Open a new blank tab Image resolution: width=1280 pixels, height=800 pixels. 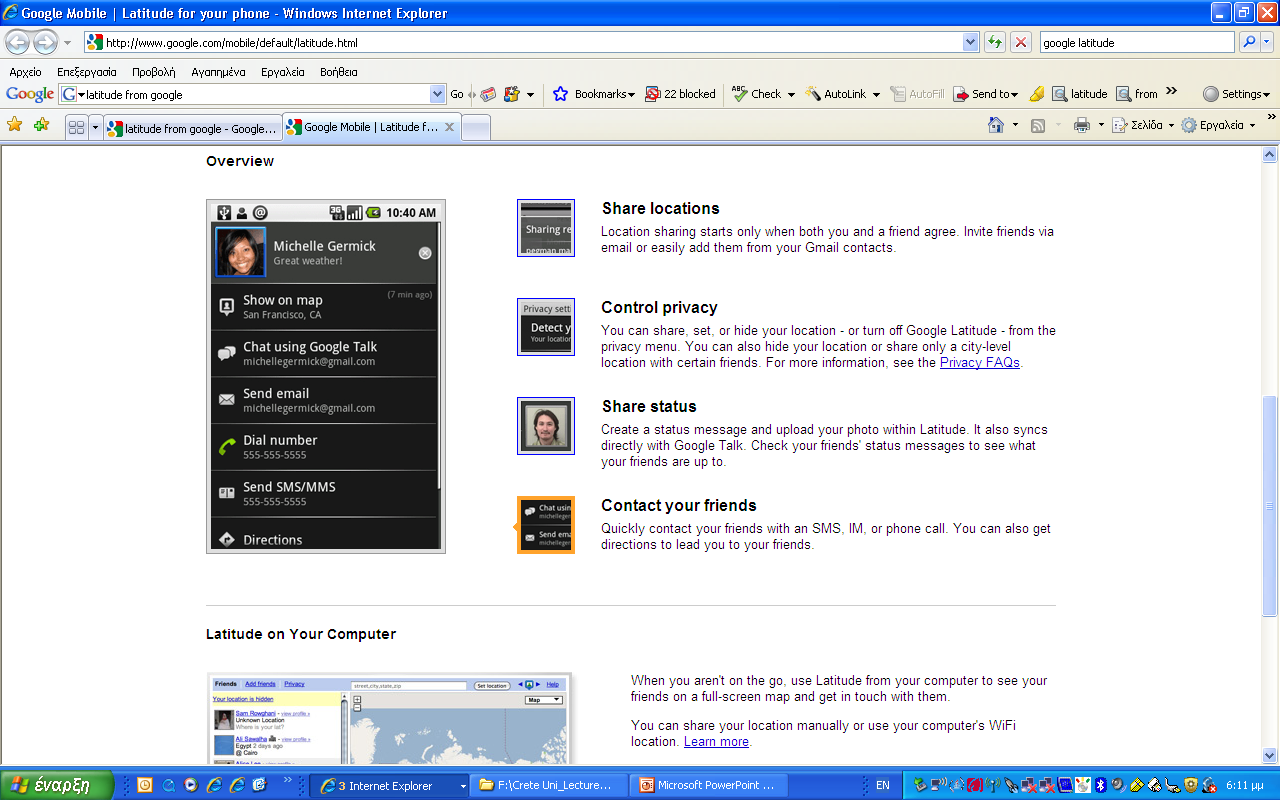[476, 128]
